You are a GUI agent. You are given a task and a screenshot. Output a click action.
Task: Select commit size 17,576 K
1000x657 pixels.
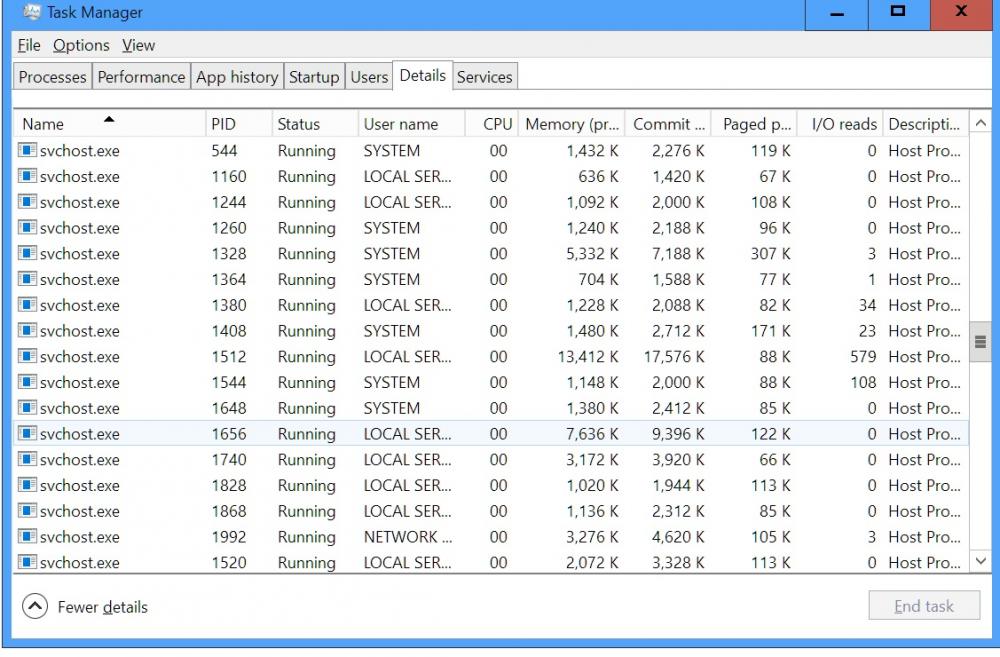point(673,357)
